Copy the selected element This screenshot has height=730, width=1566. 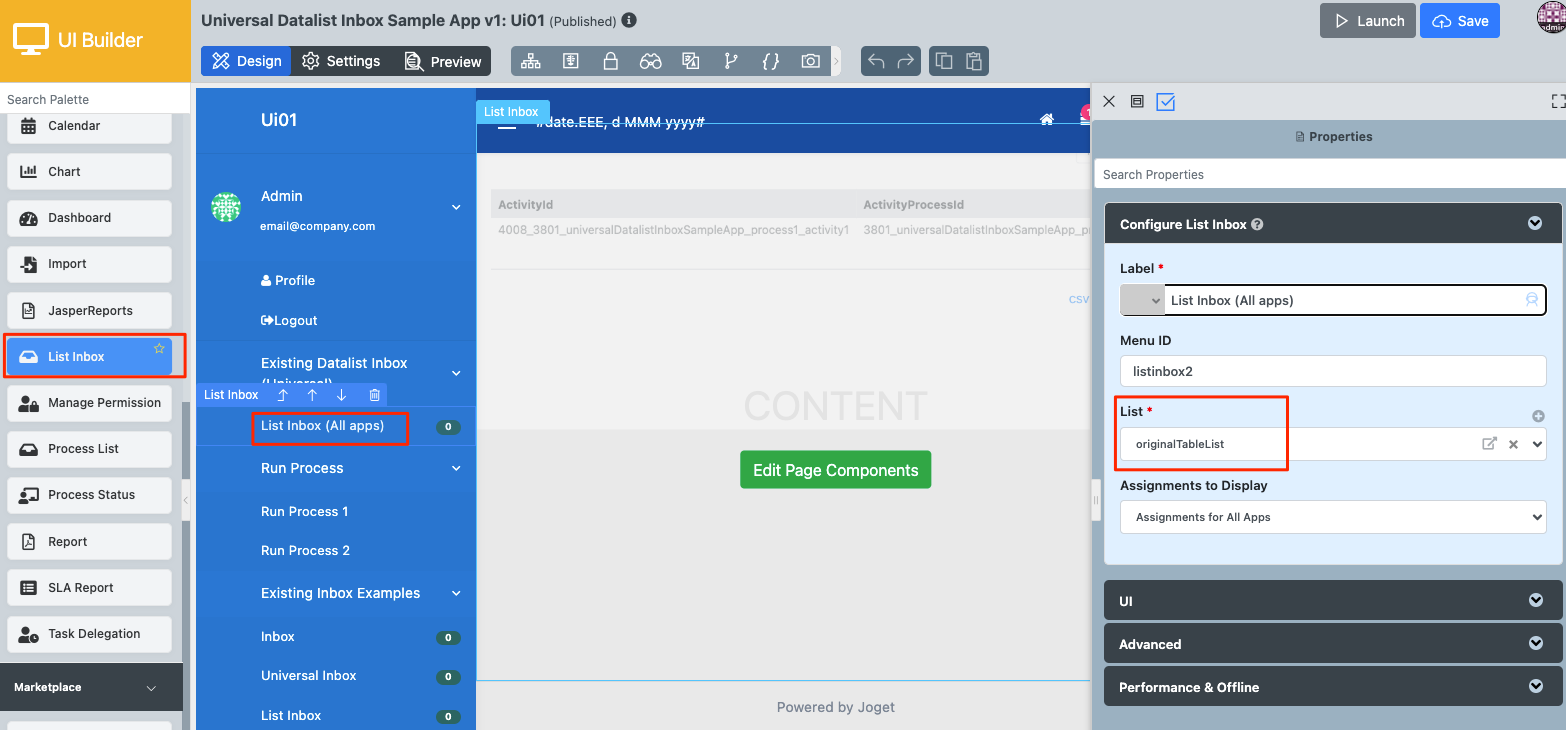tap(944, 61)
